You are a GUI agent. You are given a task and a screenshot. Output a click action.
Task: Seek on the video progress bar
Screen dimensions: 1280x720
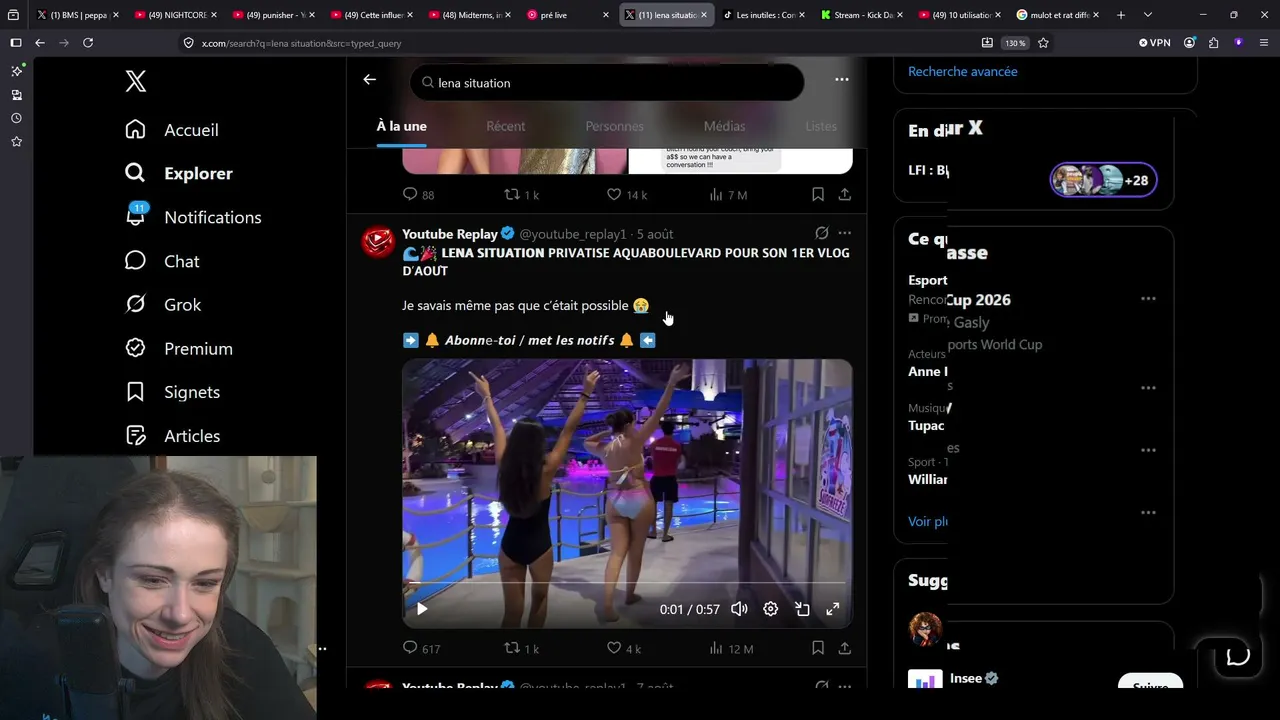tap(627, 583)
